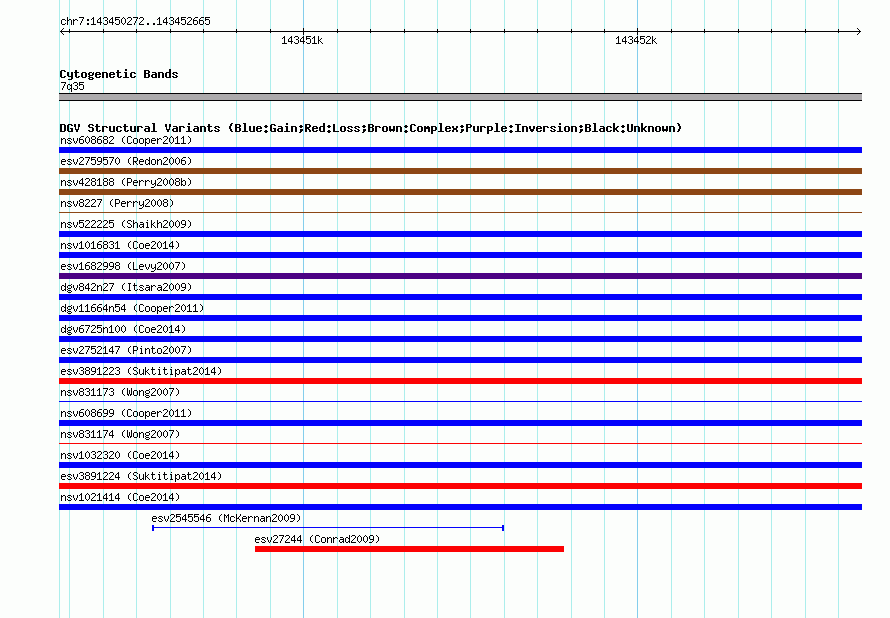Select esv27244 (Conrad2009) label

pos(317,539)
